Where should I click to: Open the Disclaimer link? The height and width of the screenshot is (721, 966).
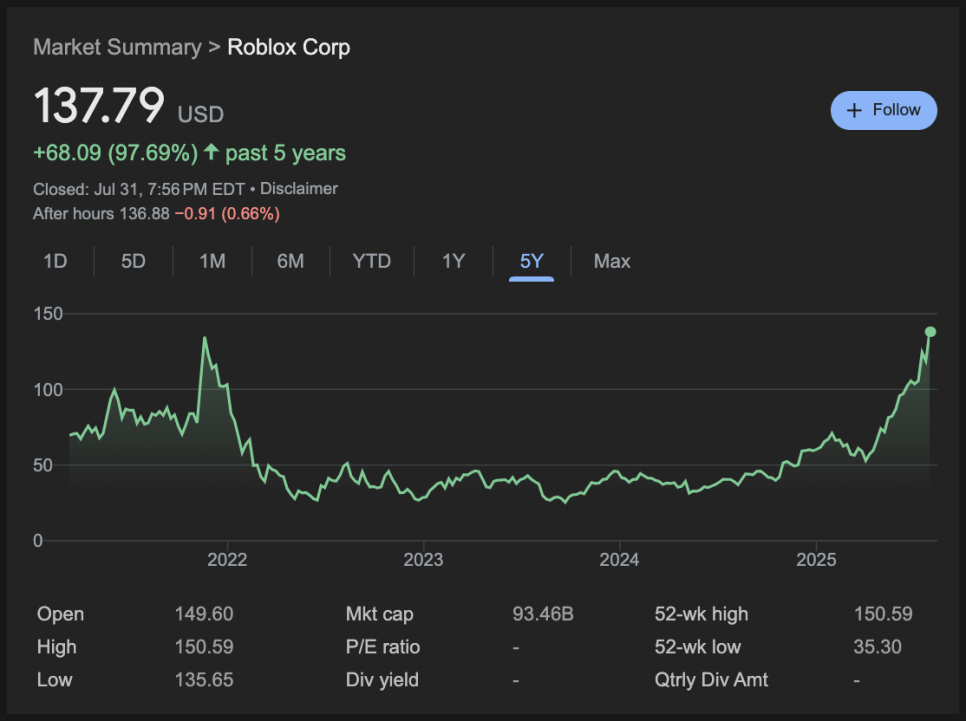[299, 189]
